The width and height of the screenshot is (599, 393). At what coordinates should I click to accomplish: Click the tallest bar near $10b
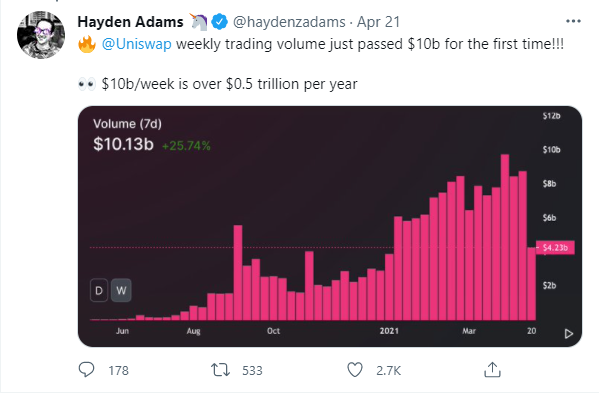coord(505,237)
